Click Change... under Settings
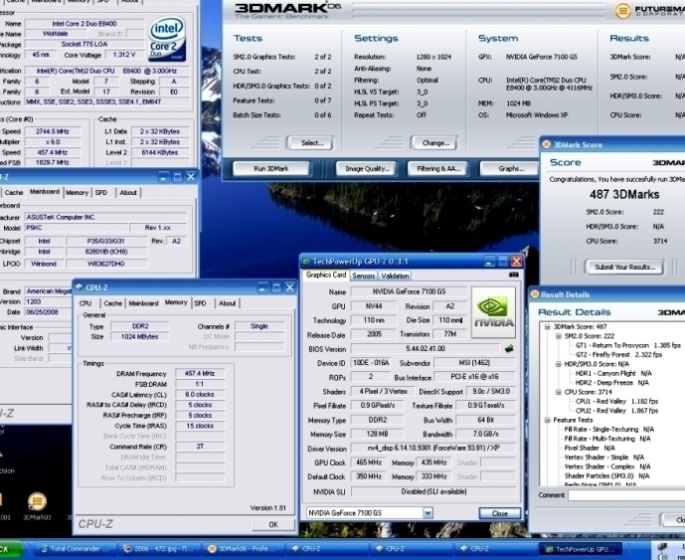The image size is (685, 560). click(436, 143)
